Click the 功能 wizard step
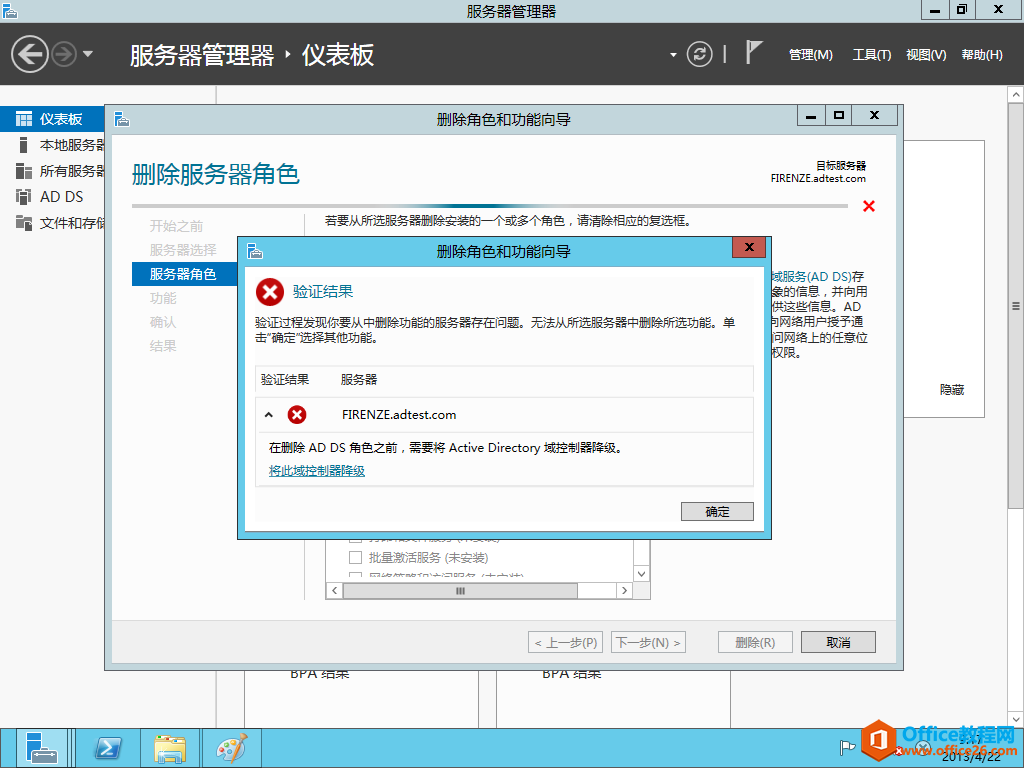Viewport: 1024px width, 768px height. tap(163, 298)
